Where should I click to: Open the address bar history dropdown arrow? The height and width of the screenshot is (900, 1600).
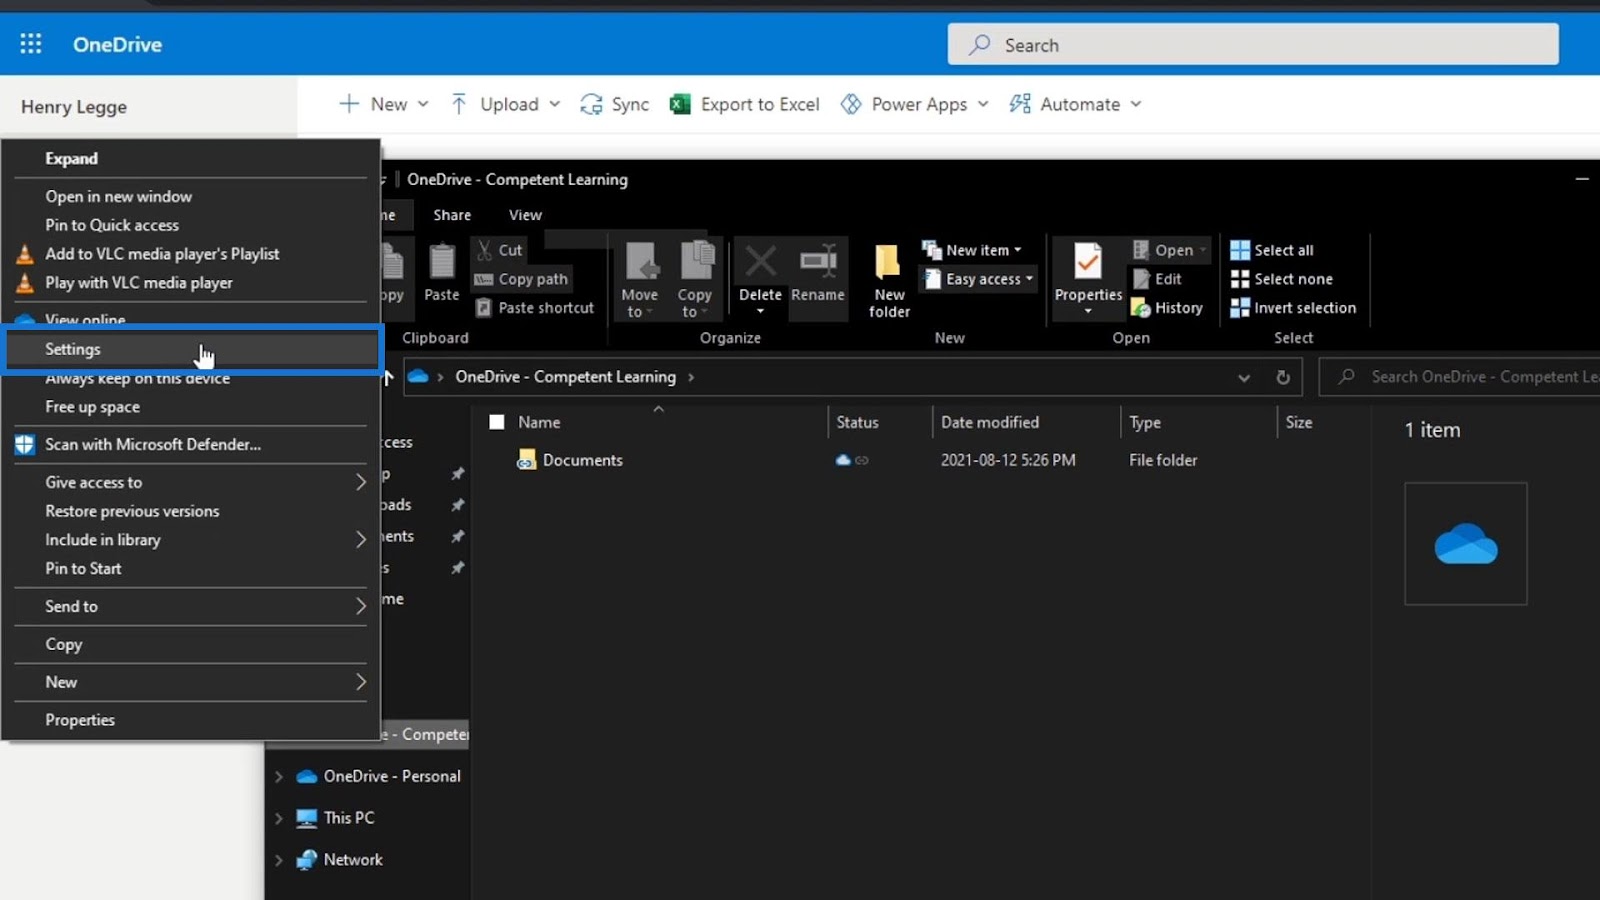pos(1244,377)
